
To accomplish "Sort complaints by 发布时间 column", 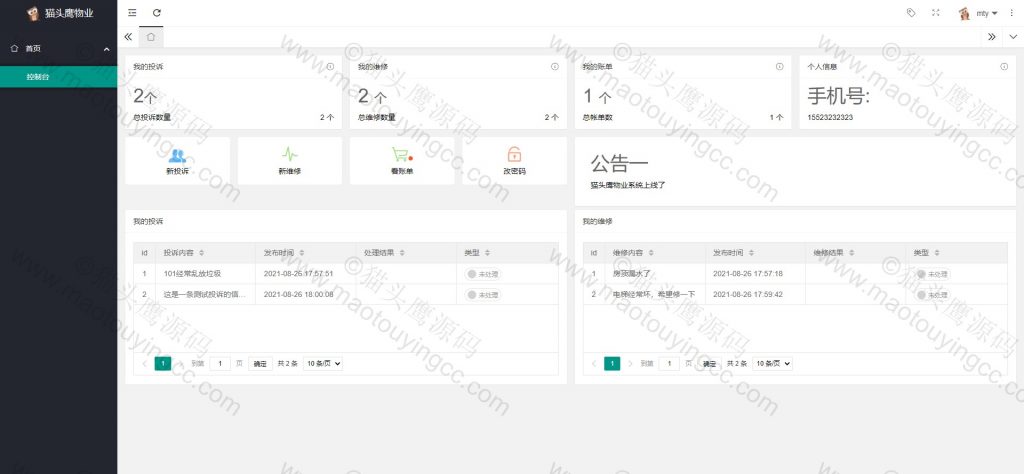I will point(287,252).
